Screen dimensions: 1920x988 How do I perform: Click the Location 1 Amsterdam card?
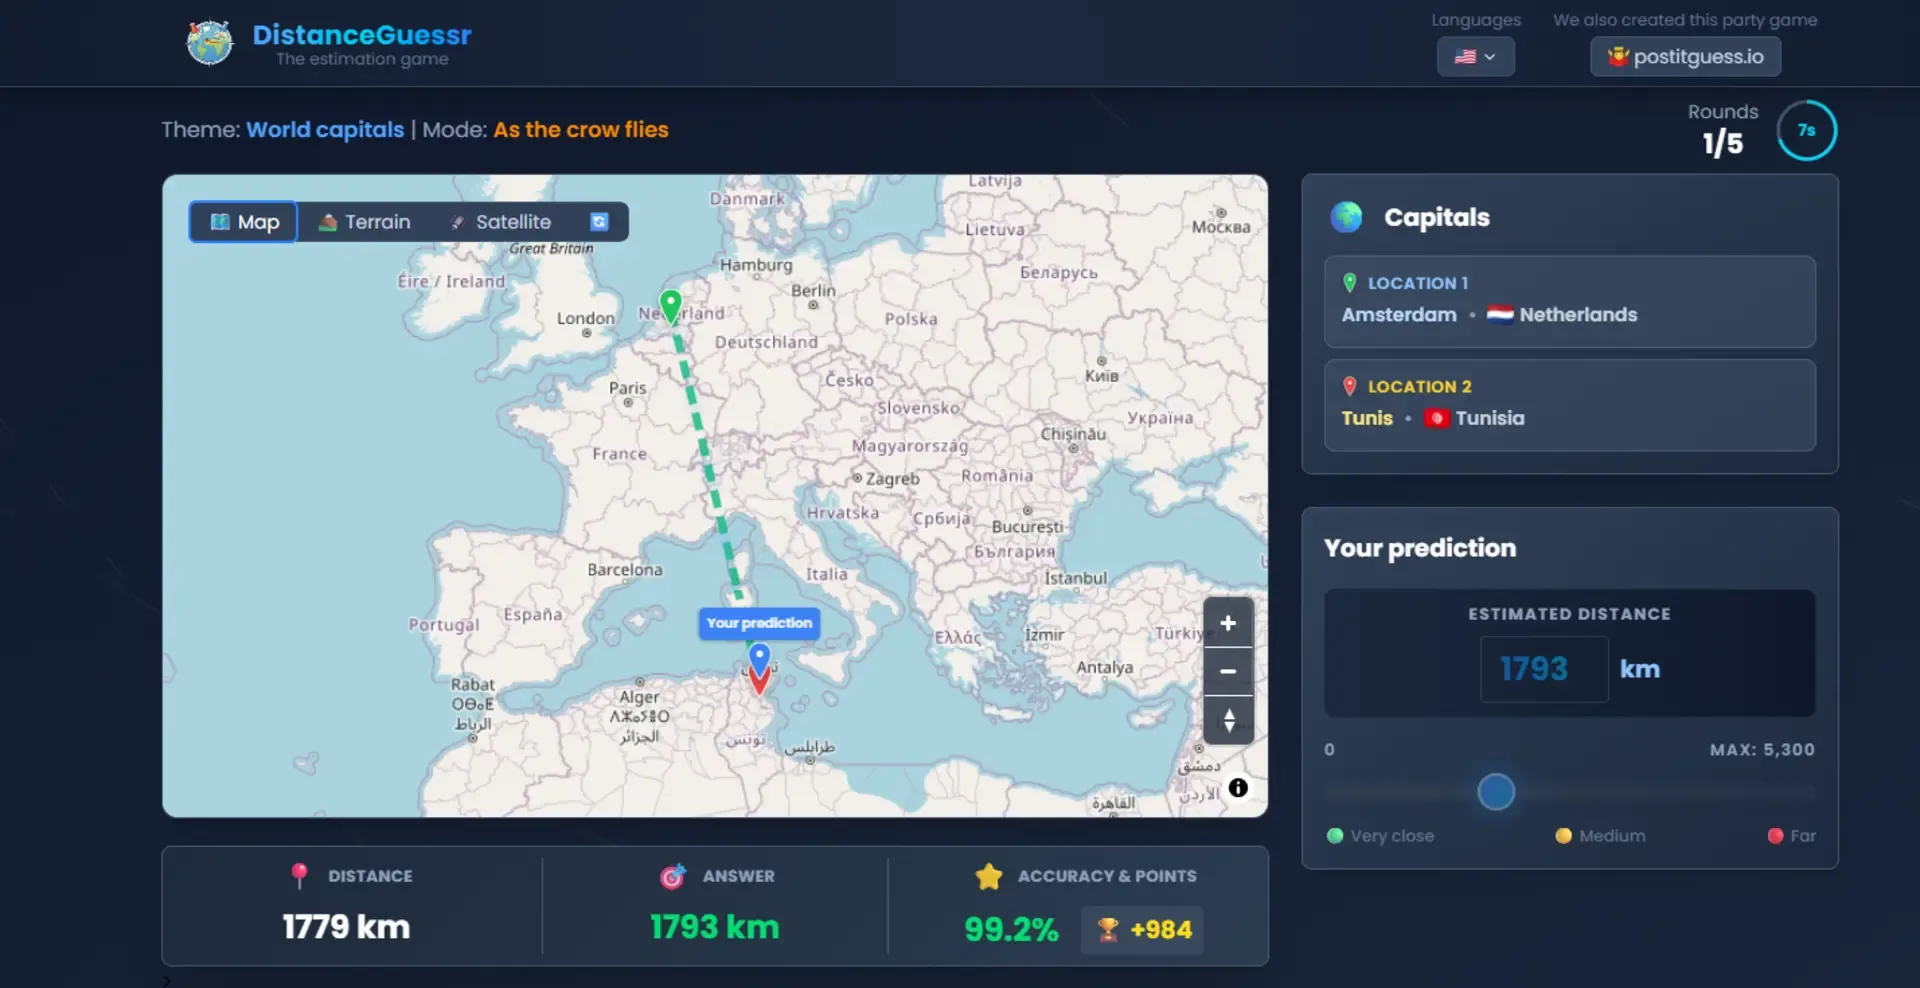pos(1569,301)
